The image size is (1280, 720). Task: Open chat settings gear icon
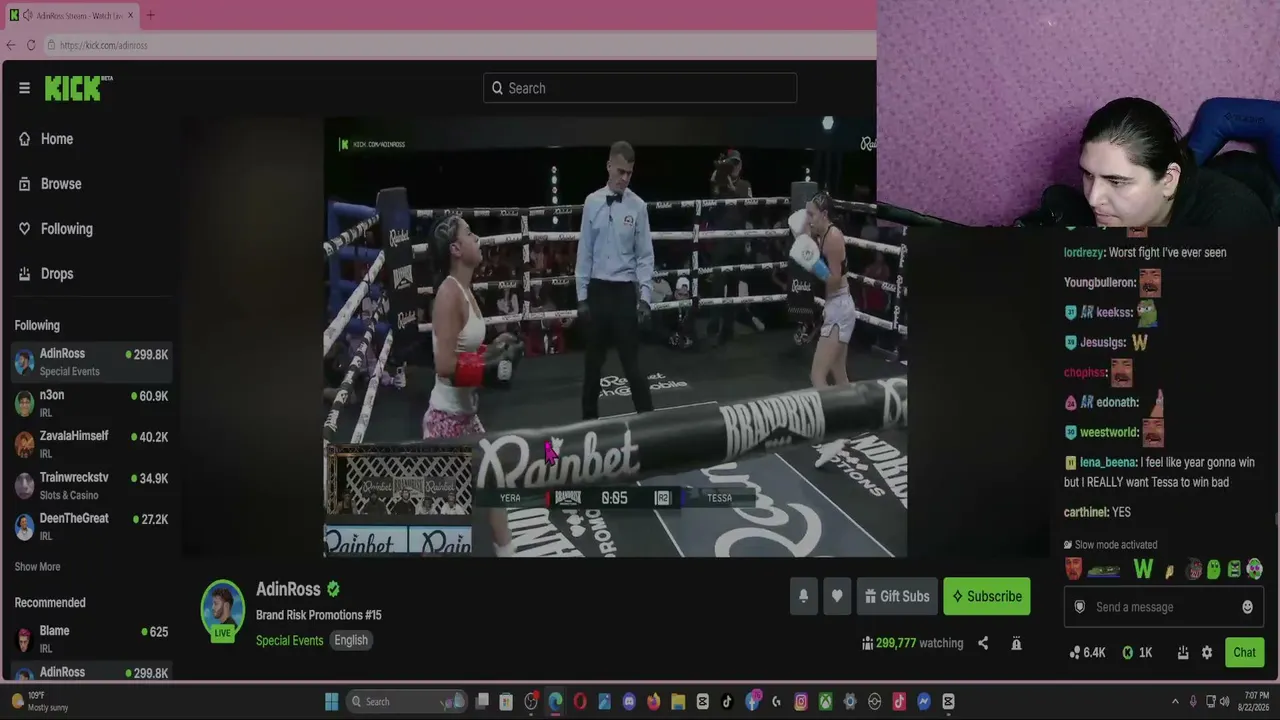click(1207, 652)
